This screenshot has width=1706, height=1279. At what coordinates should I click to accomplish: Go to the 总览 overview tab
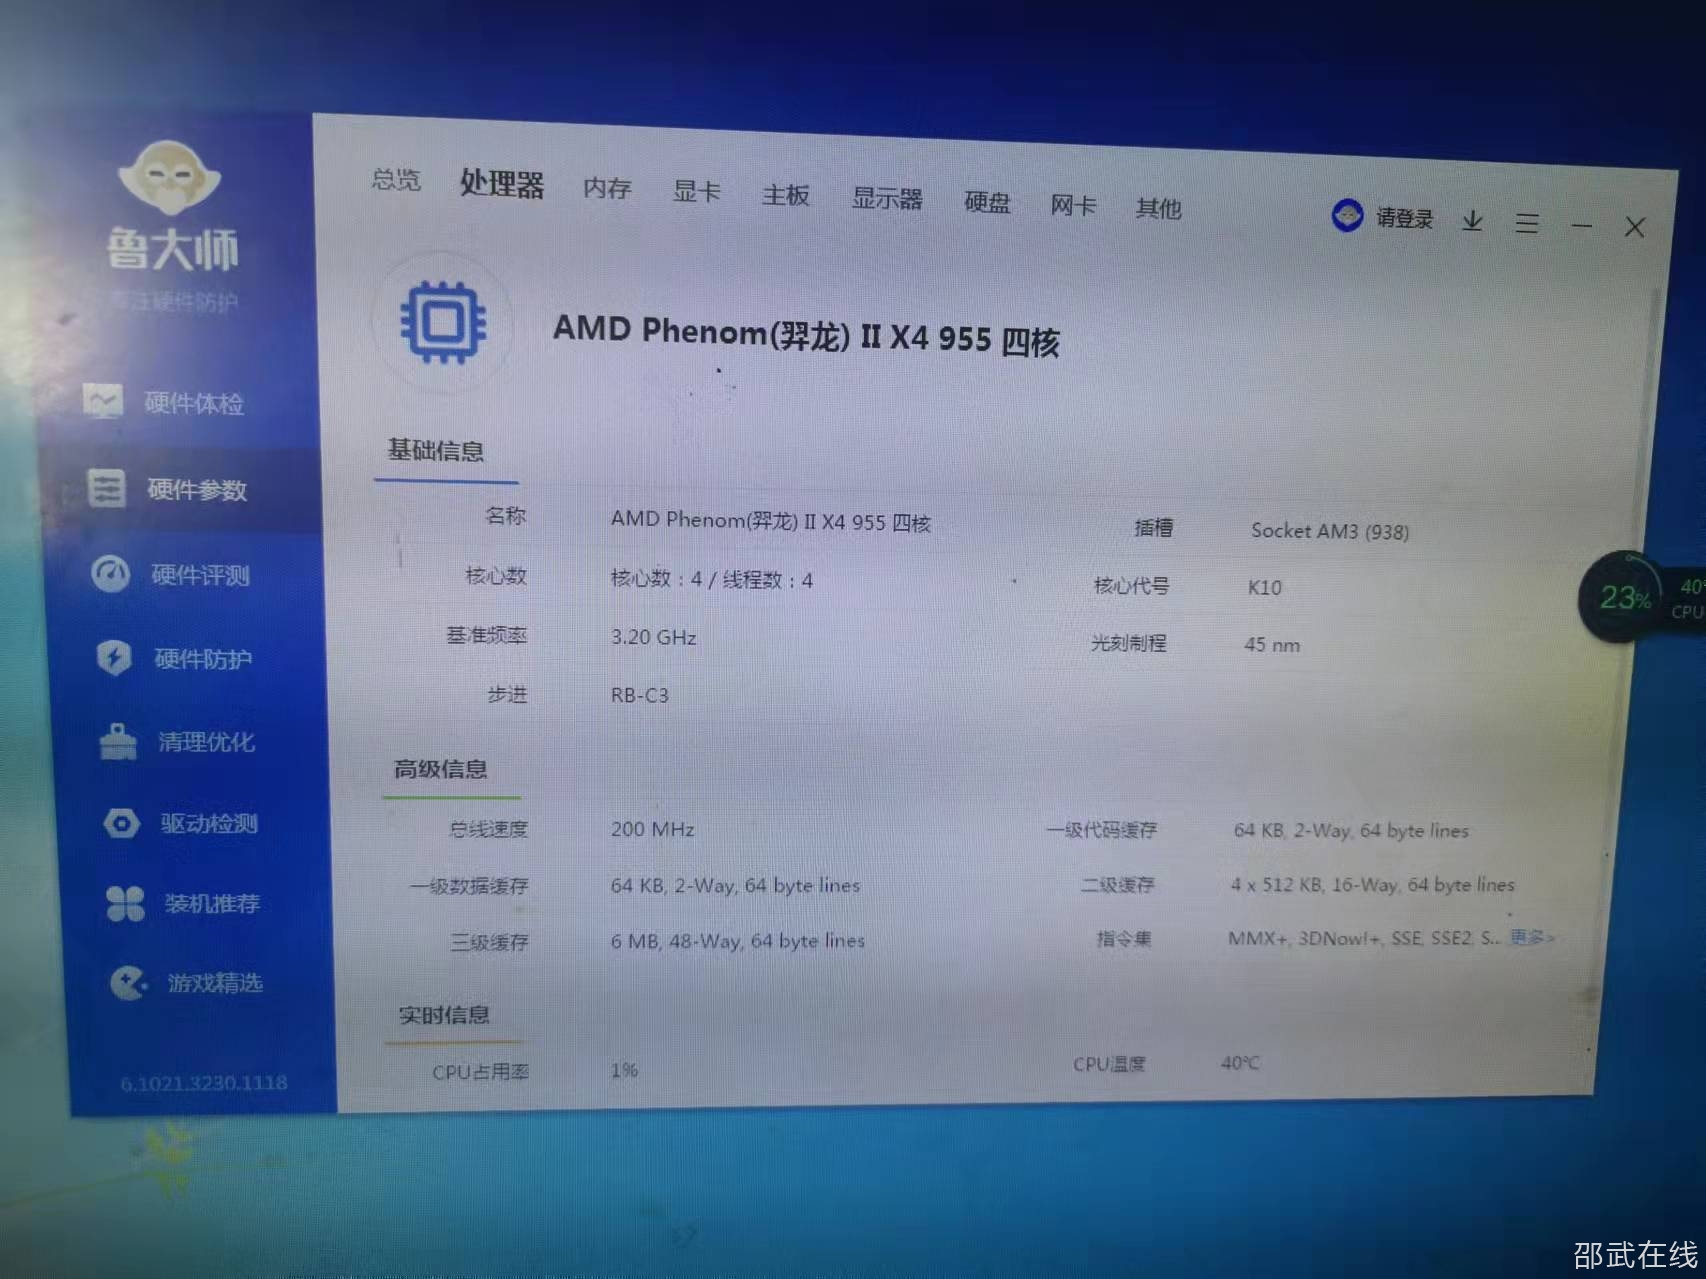click(396, 180)
